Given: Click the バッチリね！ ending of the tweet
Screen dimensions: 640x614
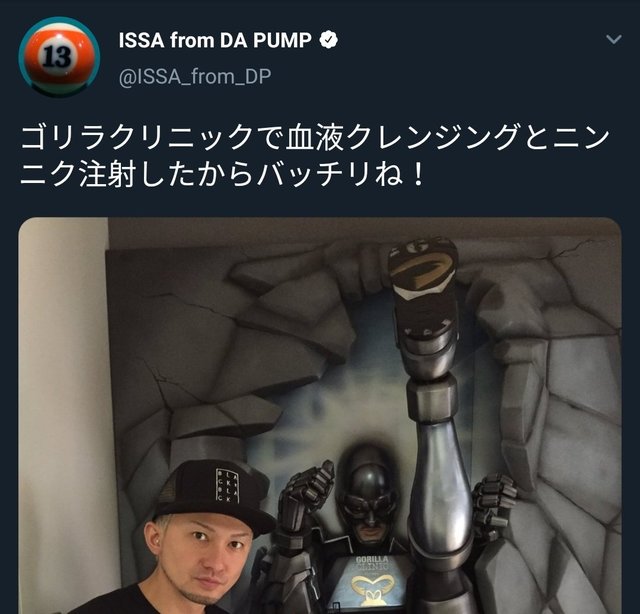Looking at the screenshot, I should click(x=343, y=174).
